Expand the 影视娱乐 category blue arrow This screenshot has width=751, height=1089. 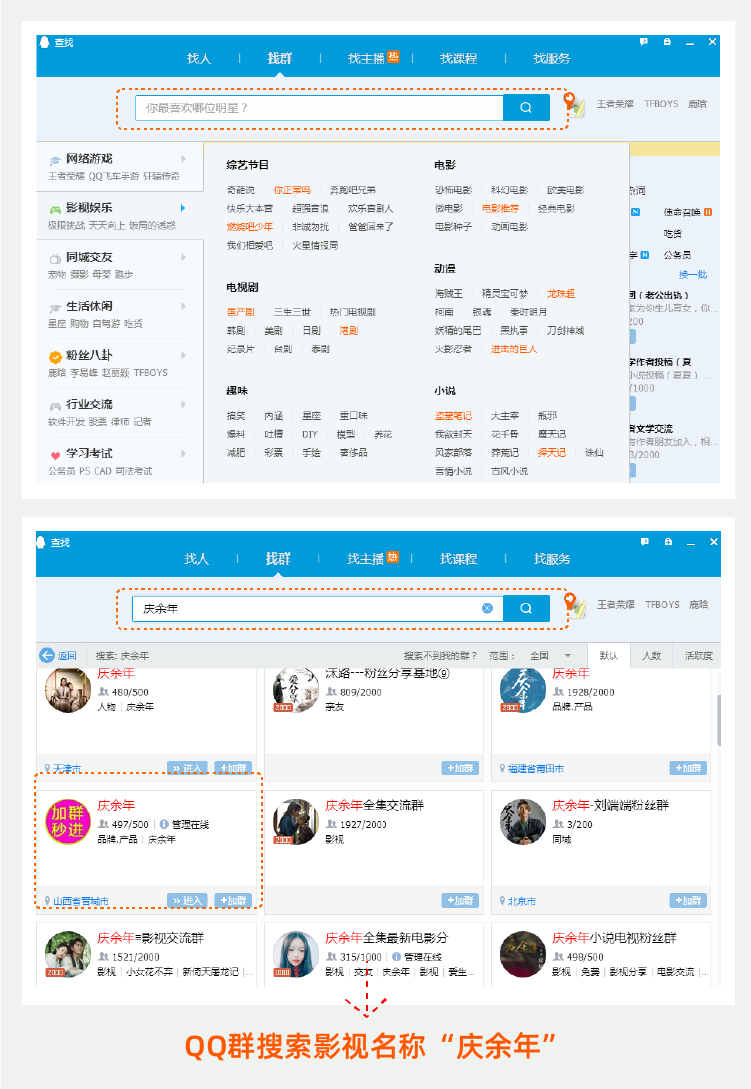183,208
